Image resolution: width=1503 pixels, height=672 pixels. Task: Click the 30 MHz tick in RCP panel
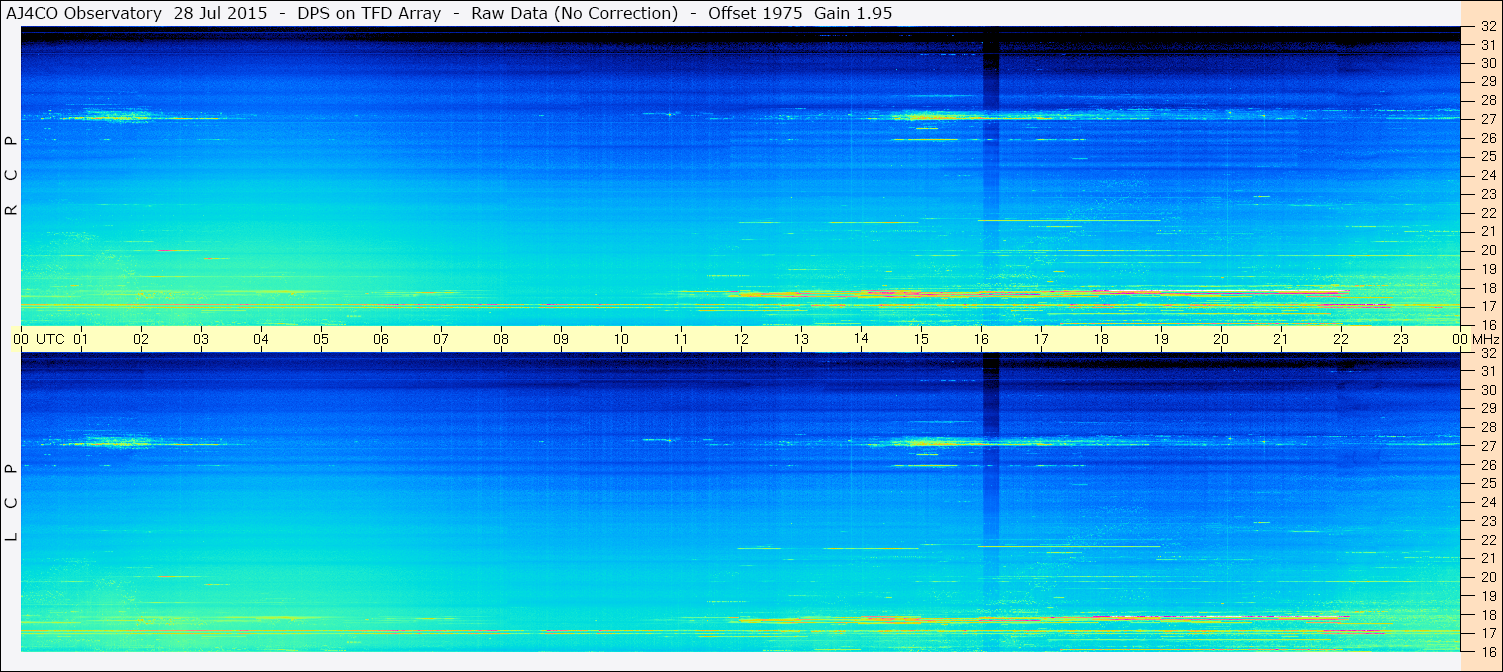click(x=1487, y=63)
